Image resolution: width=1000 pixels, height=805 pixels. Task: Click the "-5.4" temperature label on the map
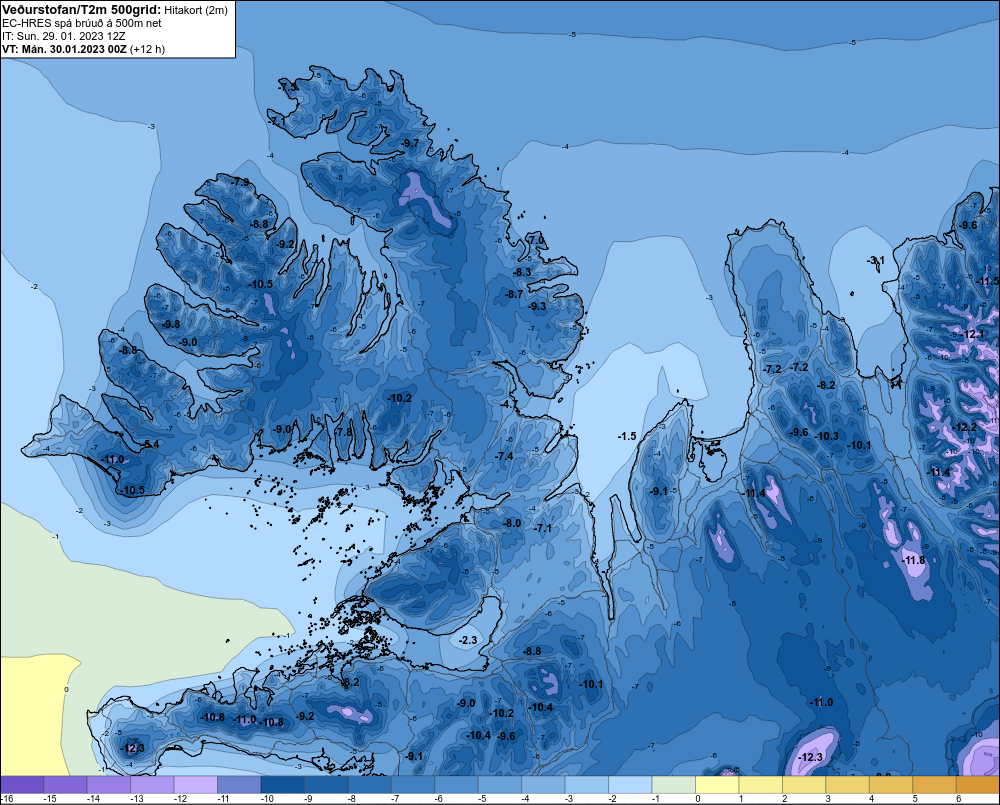tap(151, 444)
